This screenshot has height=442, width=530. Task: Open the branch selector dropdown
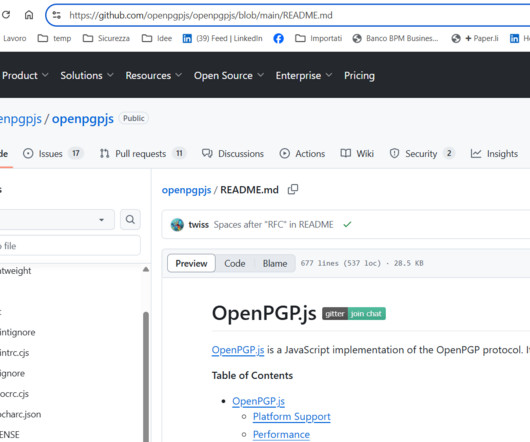(56, 220)
